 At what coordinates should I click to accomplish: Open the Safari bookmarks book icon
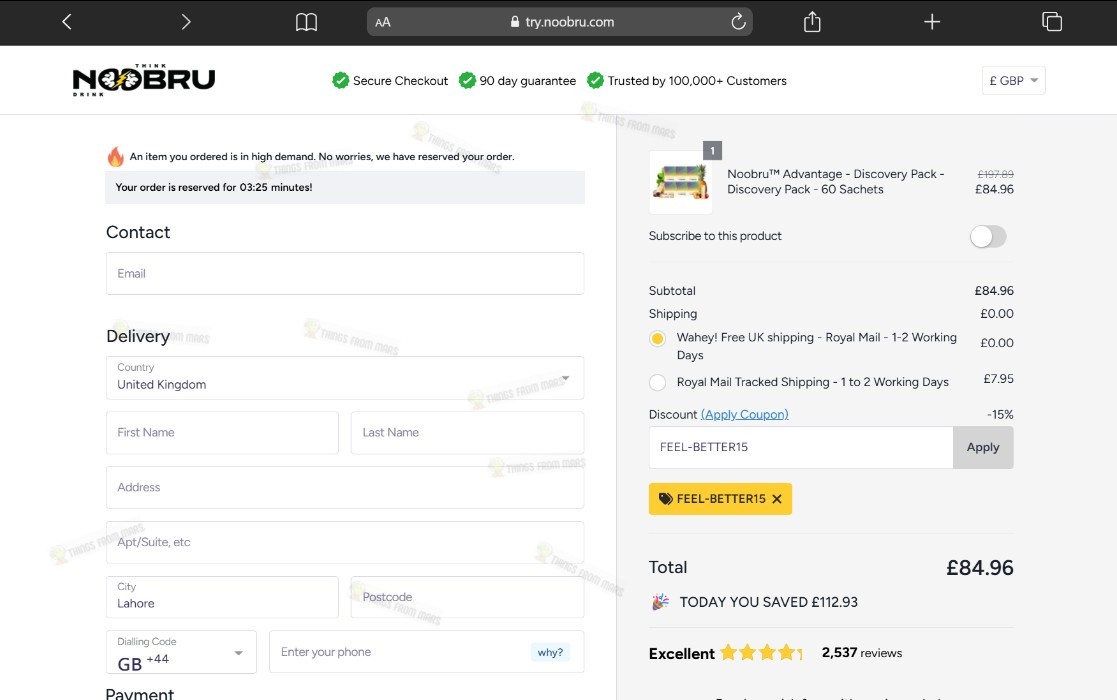tap(306, 22)
